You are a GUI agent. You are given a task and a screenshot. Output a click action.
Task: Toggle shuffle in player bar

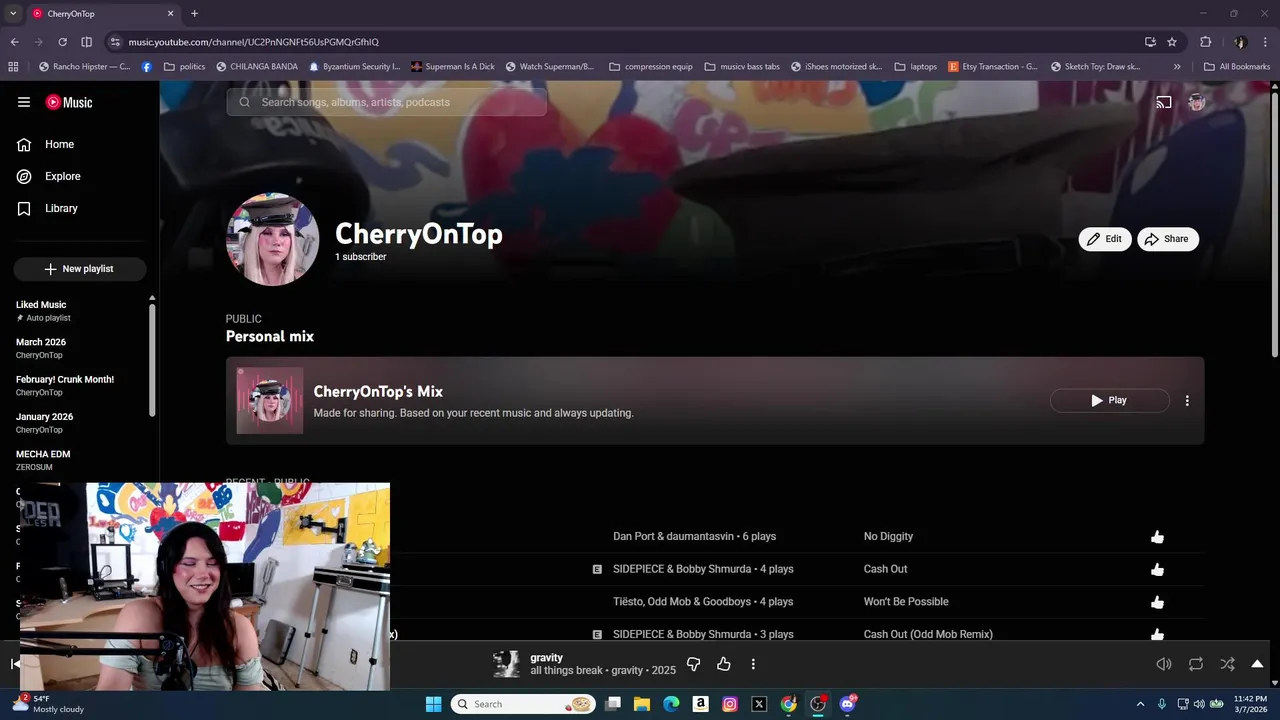click(1227, 664)
